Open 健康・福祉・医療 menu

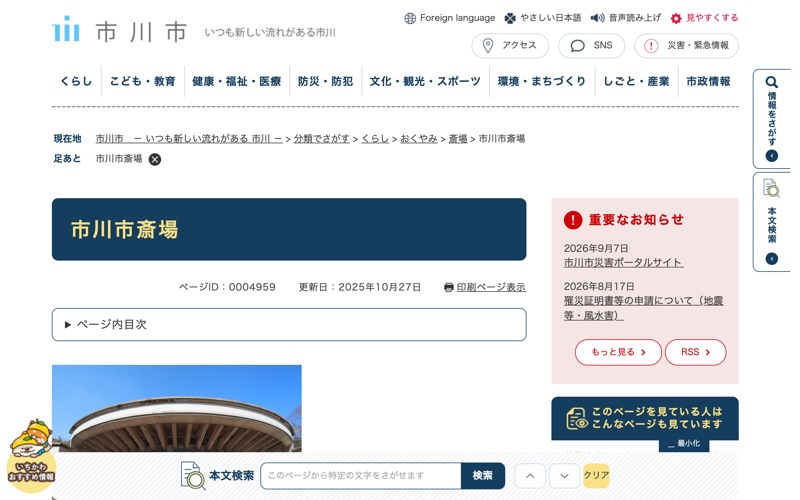tap(237, 81)
